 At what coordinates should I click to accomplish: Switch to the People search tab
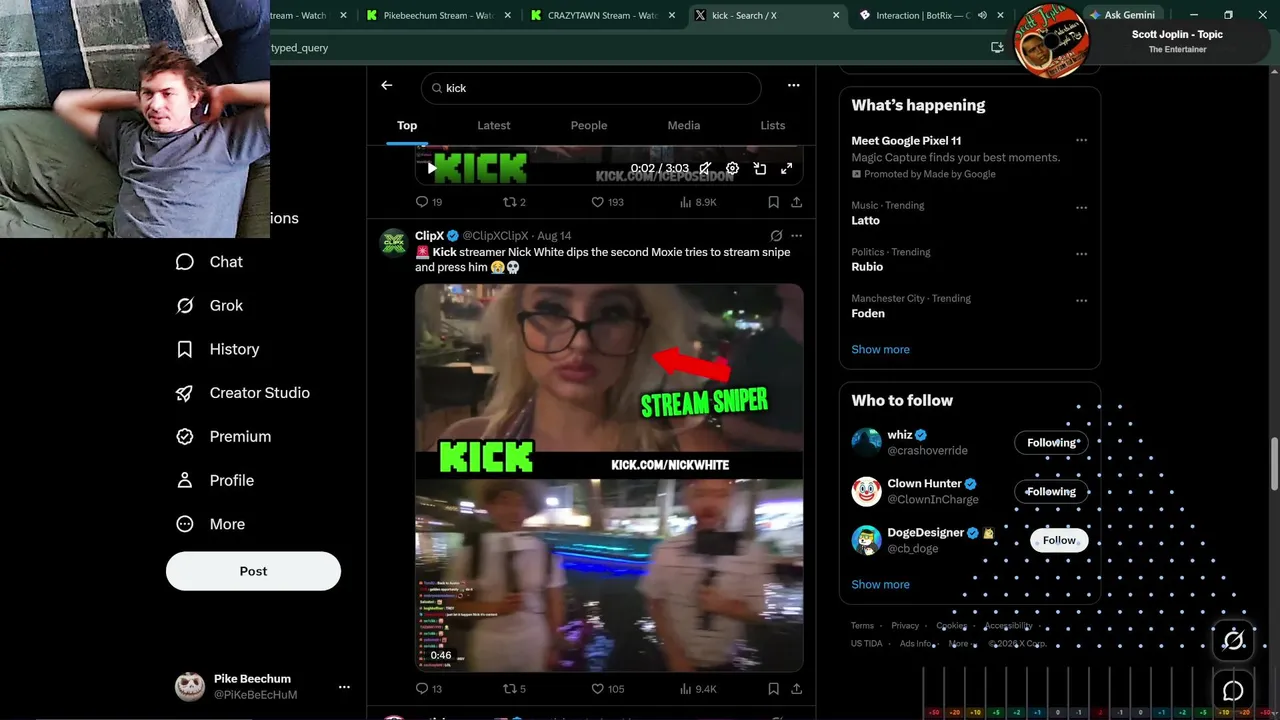[x=589, y=126]
